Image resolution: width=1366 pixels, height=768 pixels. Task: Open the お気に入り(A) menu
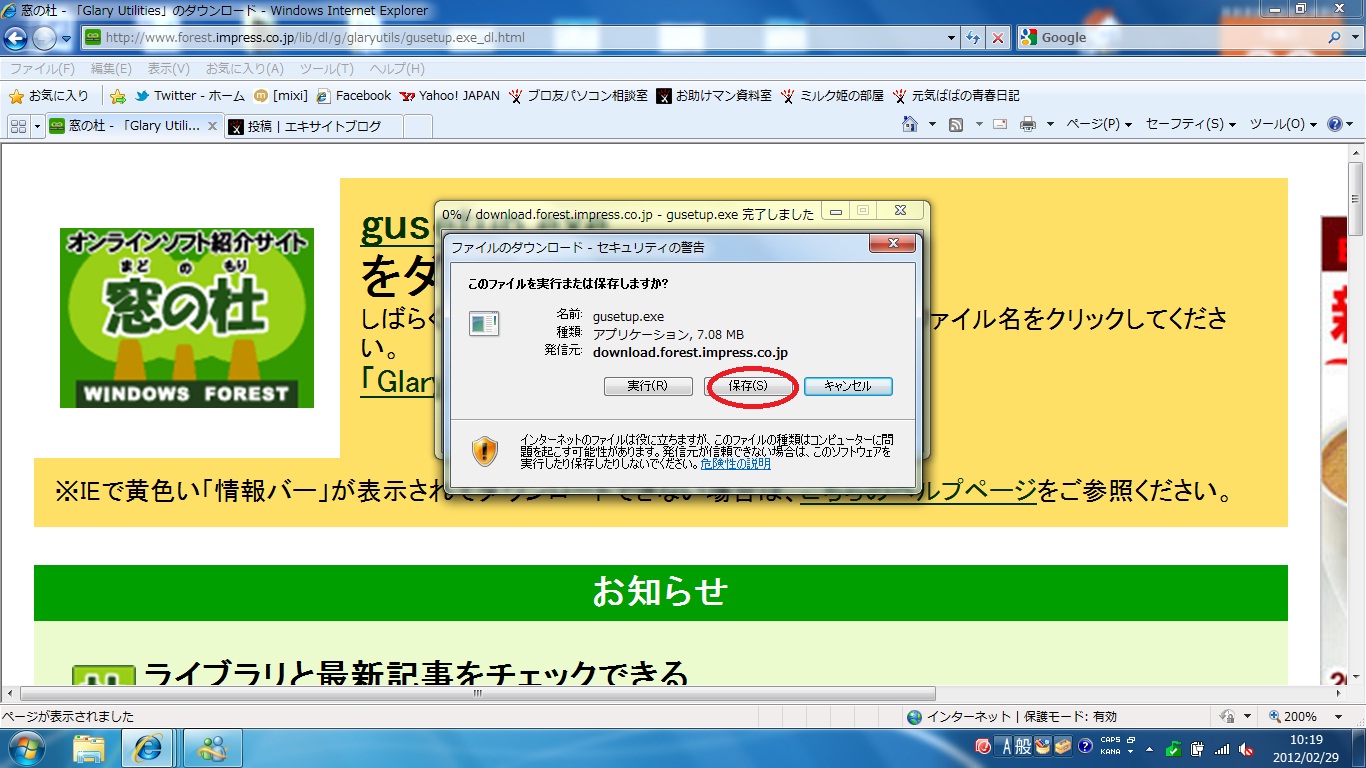245,69
